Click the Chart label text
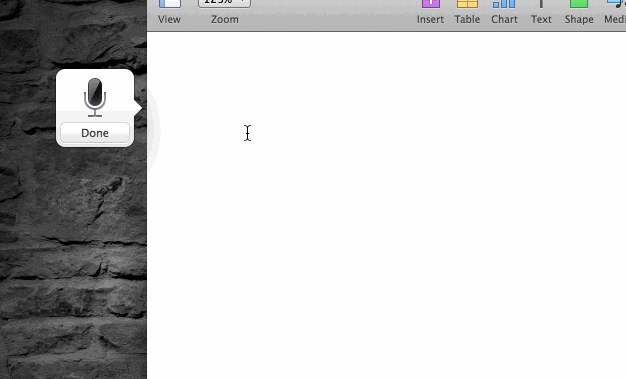The image size is (626, 379). [x=504, y=19]
